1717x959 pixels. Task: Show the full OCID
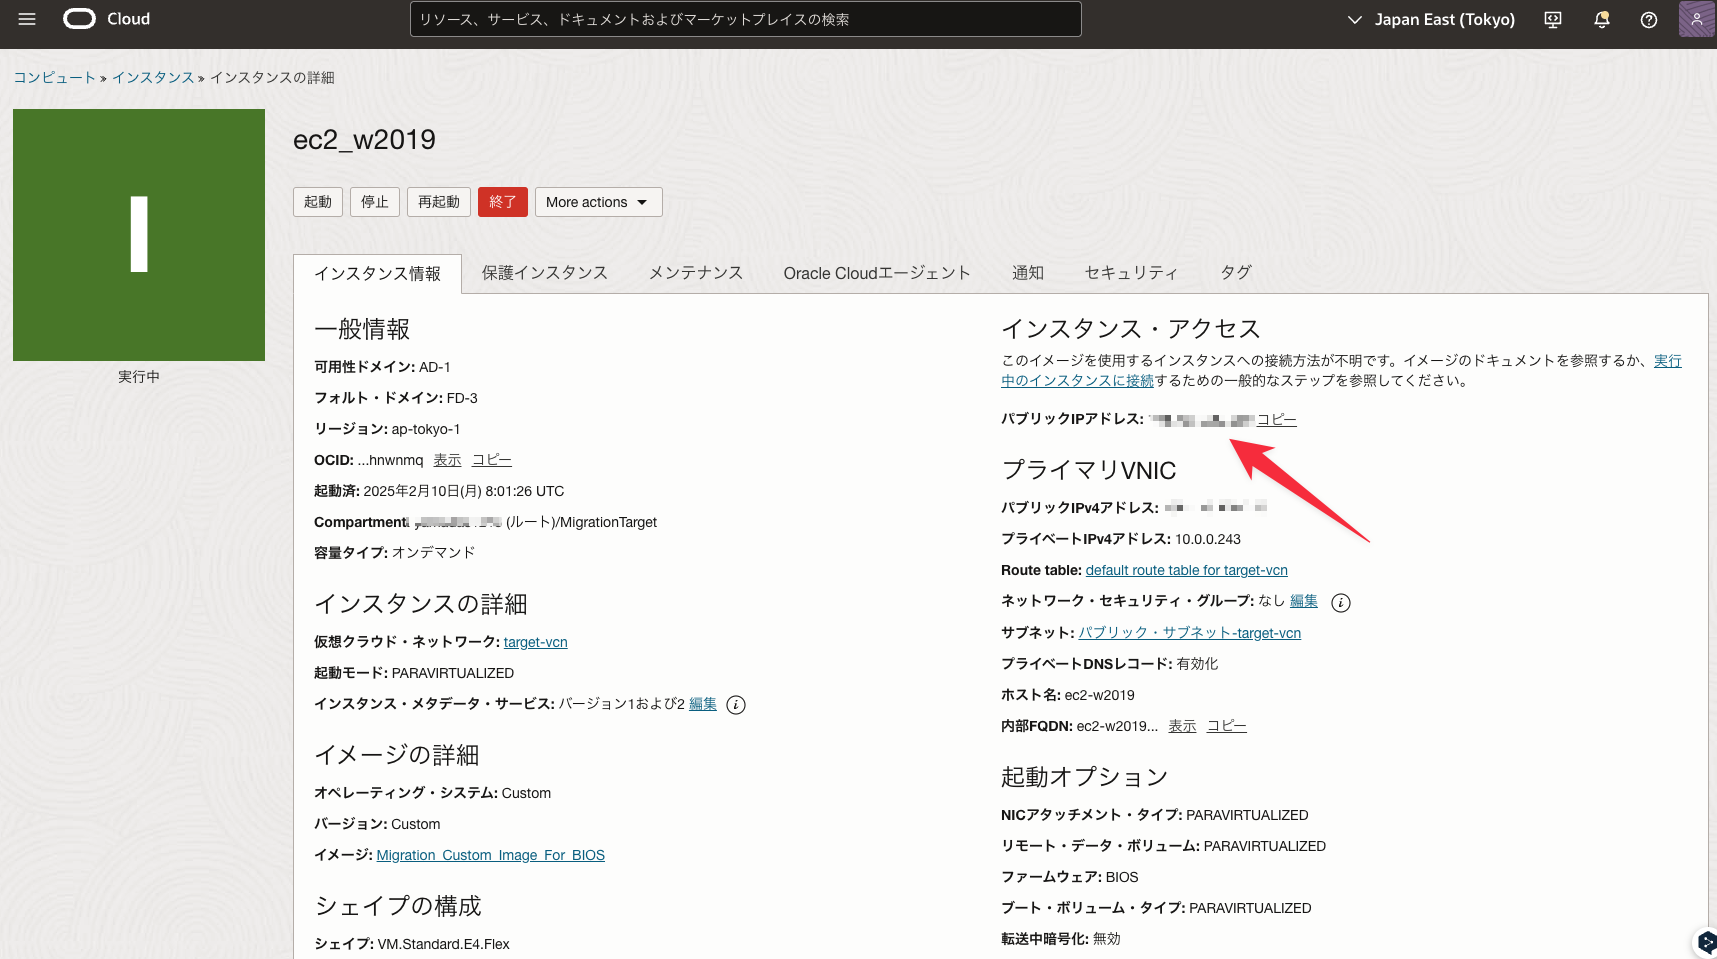[447, 460]
